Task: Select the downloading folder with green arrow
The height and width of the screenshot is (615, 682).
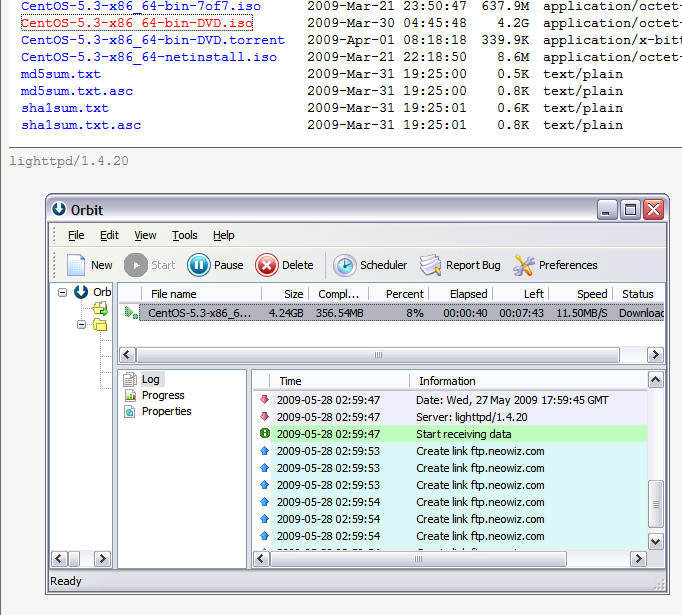Action: (100, 308)
